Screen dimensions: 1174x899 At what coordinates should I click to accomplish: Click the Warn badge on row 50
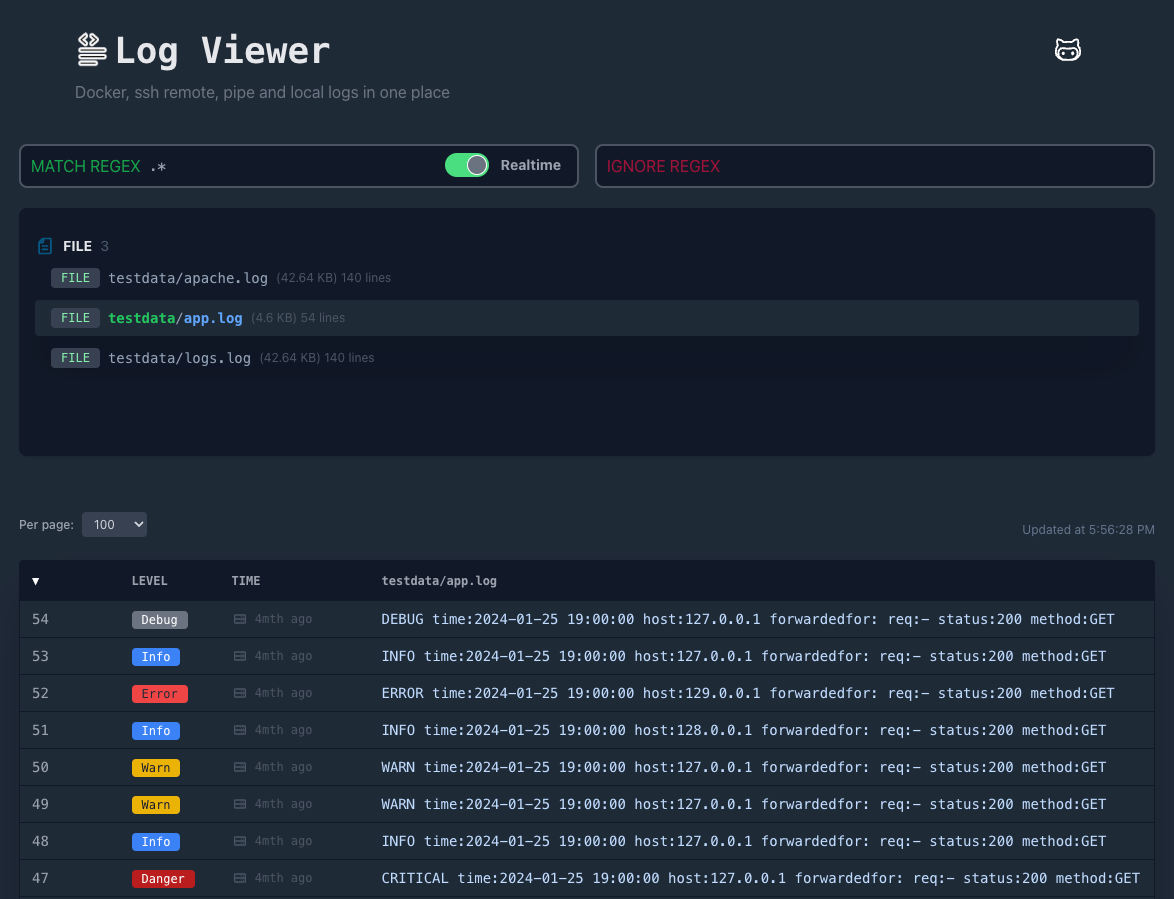click(x=156, y=767)
